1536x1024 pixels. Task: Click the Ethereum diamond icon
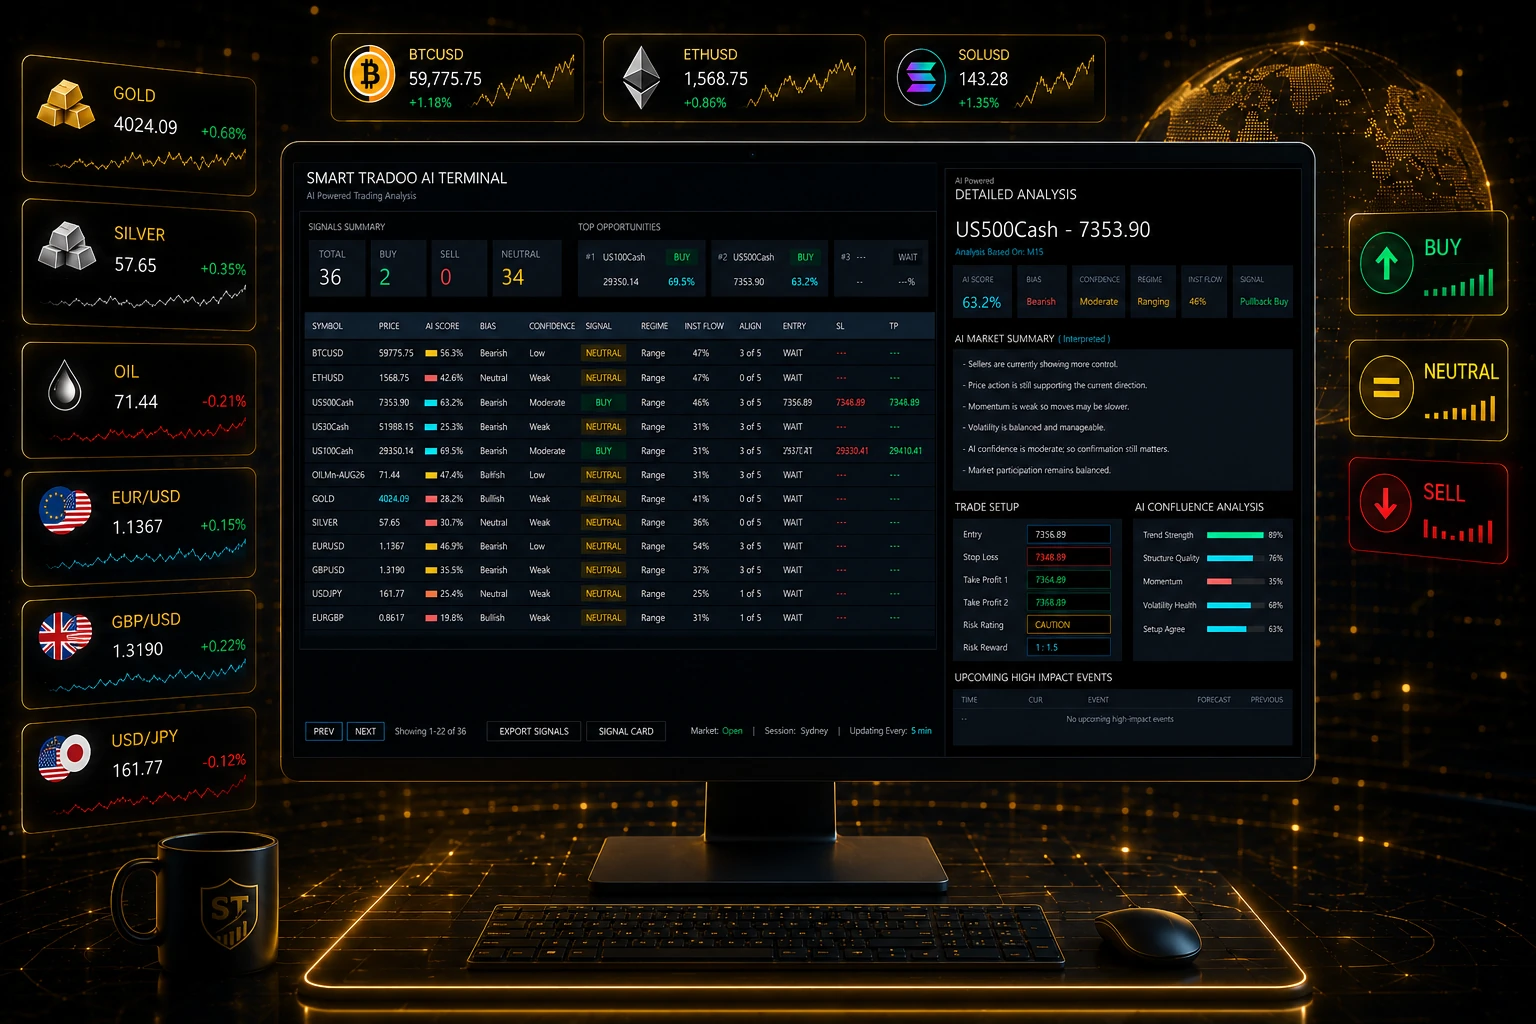click(x=642, y=77)
